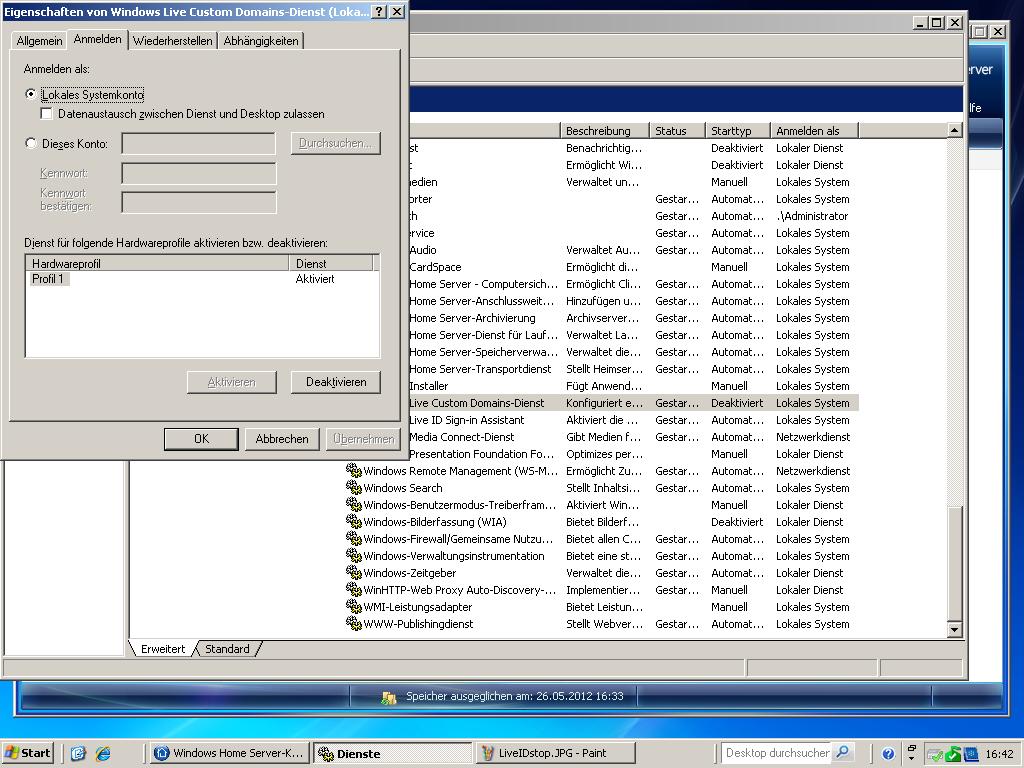The image size is (1024, 768).
Task: Click the desktop search magnifier icon
Action: (842, 752)
